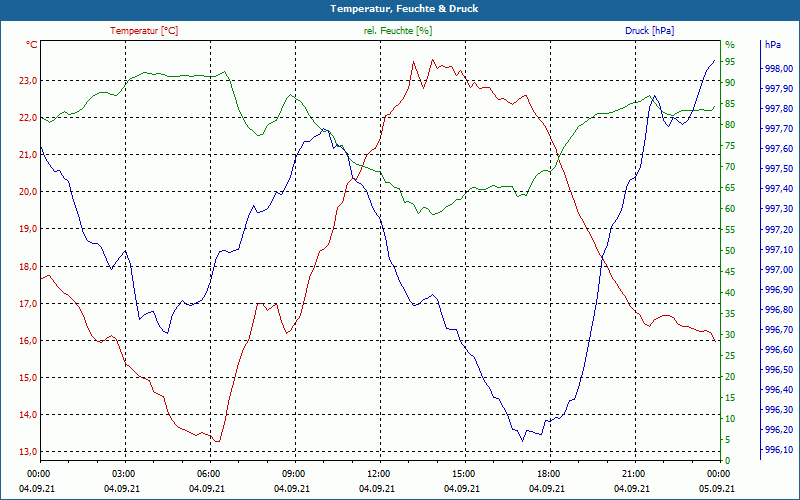This screenshot has width=800, height=500.
Task: Click the '25' humidity axis tick
Action: coord(730,356)
